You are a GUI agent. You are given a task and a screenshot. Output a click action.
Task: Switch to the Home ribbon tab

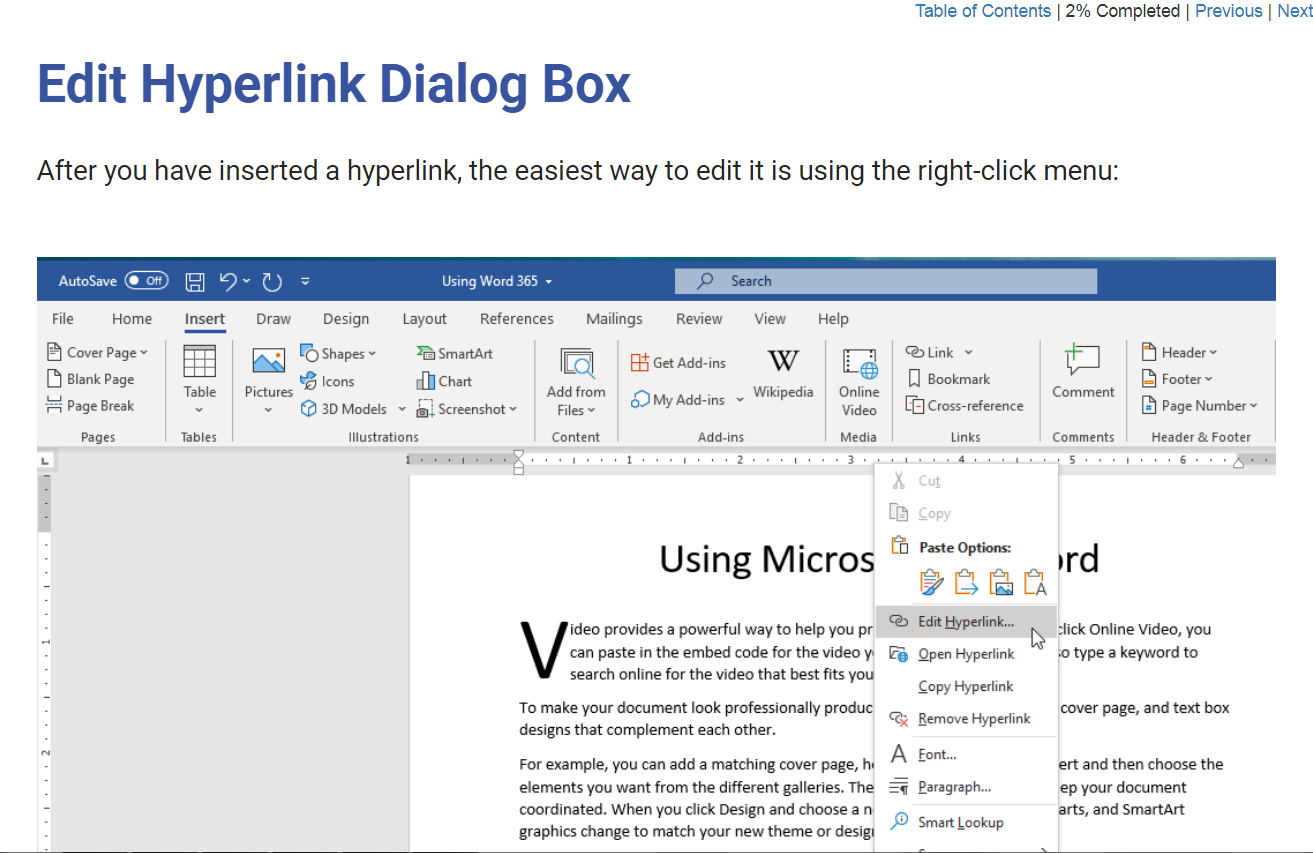[132, 319]
